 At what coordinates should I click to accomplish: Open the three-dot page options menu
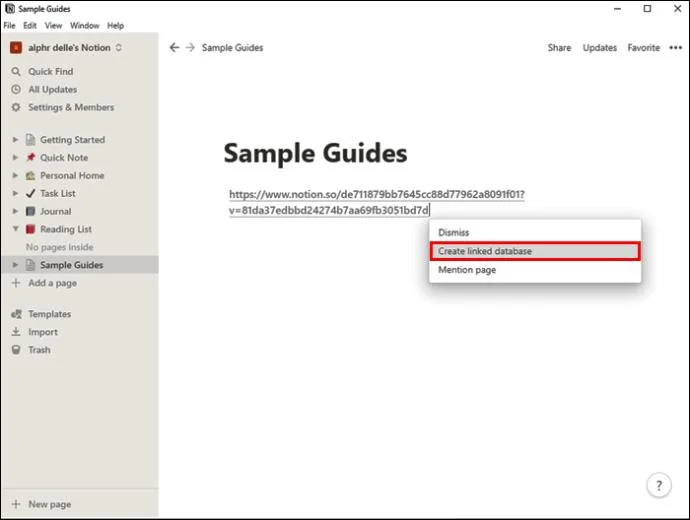click(675, 48)
